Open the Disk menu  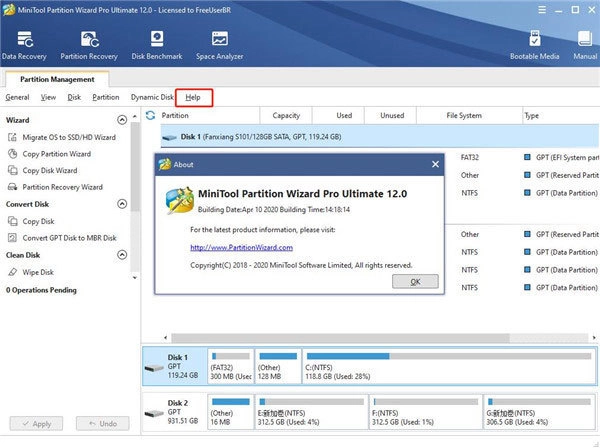pyautogui.click(x=74, y=98)
